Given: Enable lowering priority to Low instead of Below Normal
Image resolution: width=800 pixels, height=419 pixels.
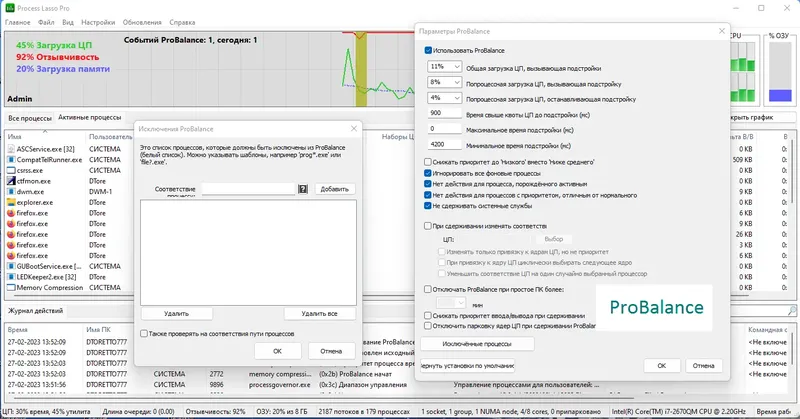Looking at the screenshot, I should tap(428, 162).
